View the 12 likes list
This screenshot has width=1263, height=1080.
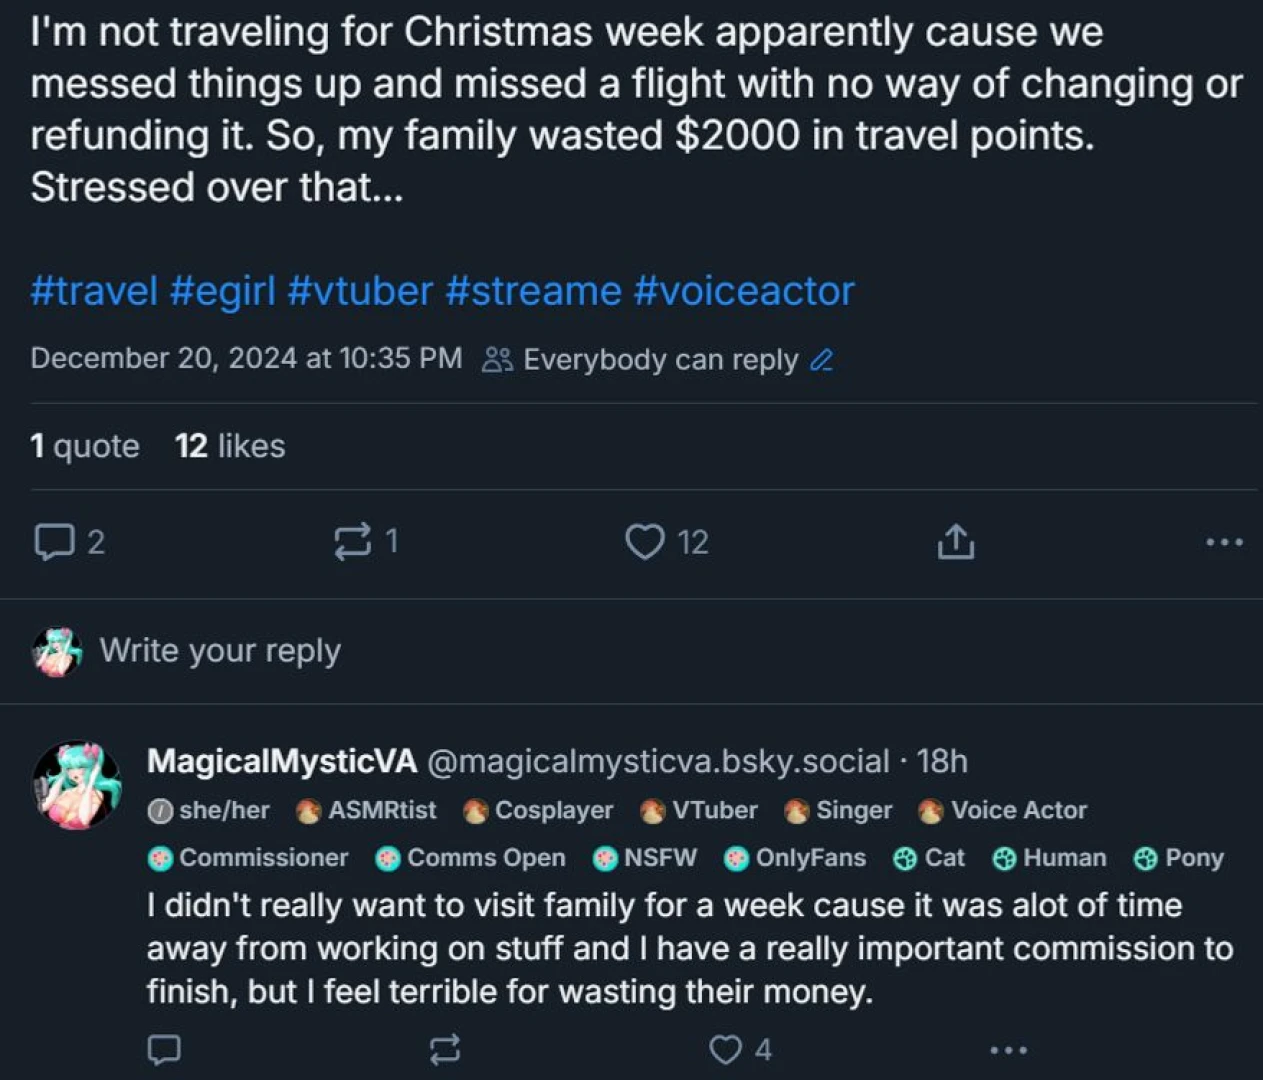(230, 446)
